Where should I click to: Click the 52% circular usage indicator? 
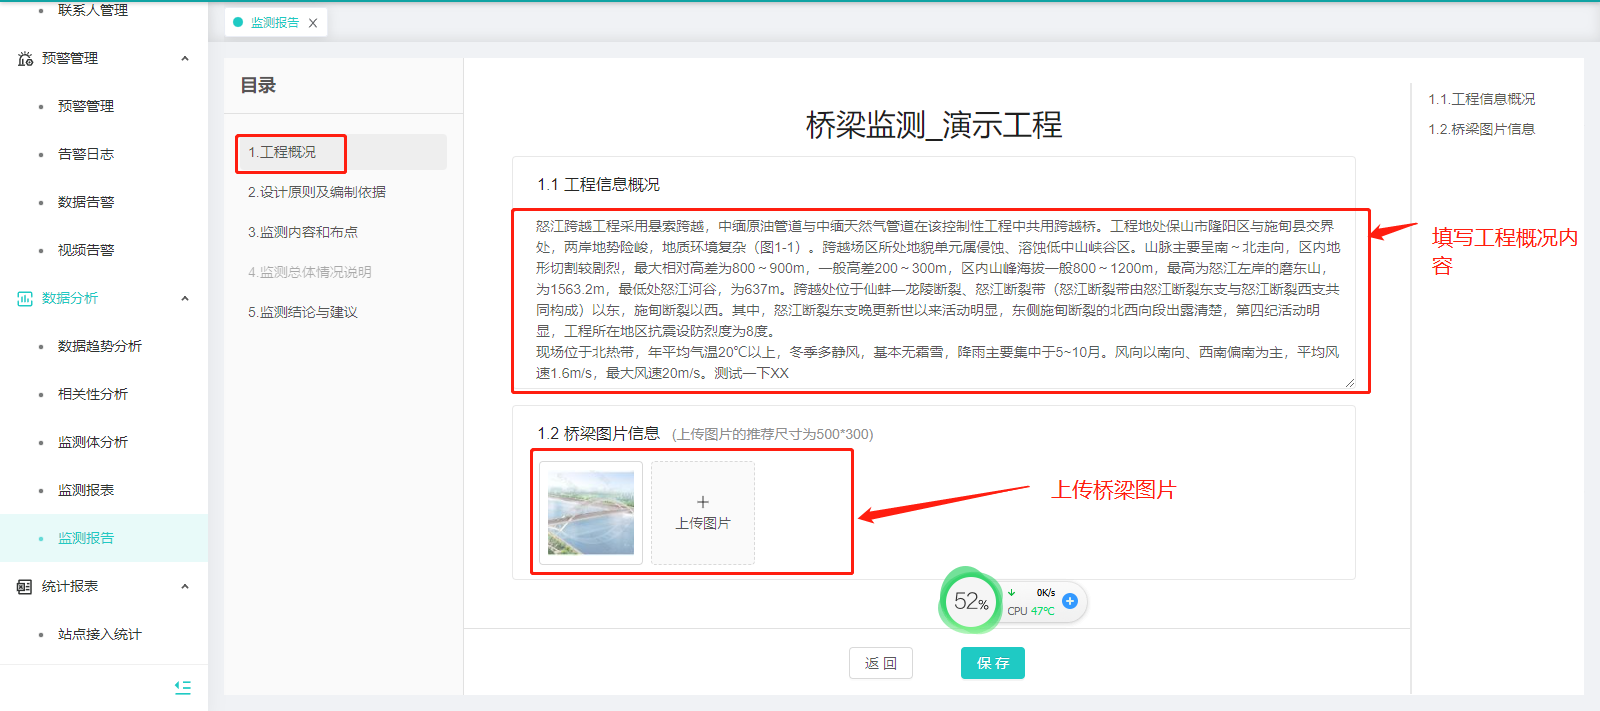970,601
